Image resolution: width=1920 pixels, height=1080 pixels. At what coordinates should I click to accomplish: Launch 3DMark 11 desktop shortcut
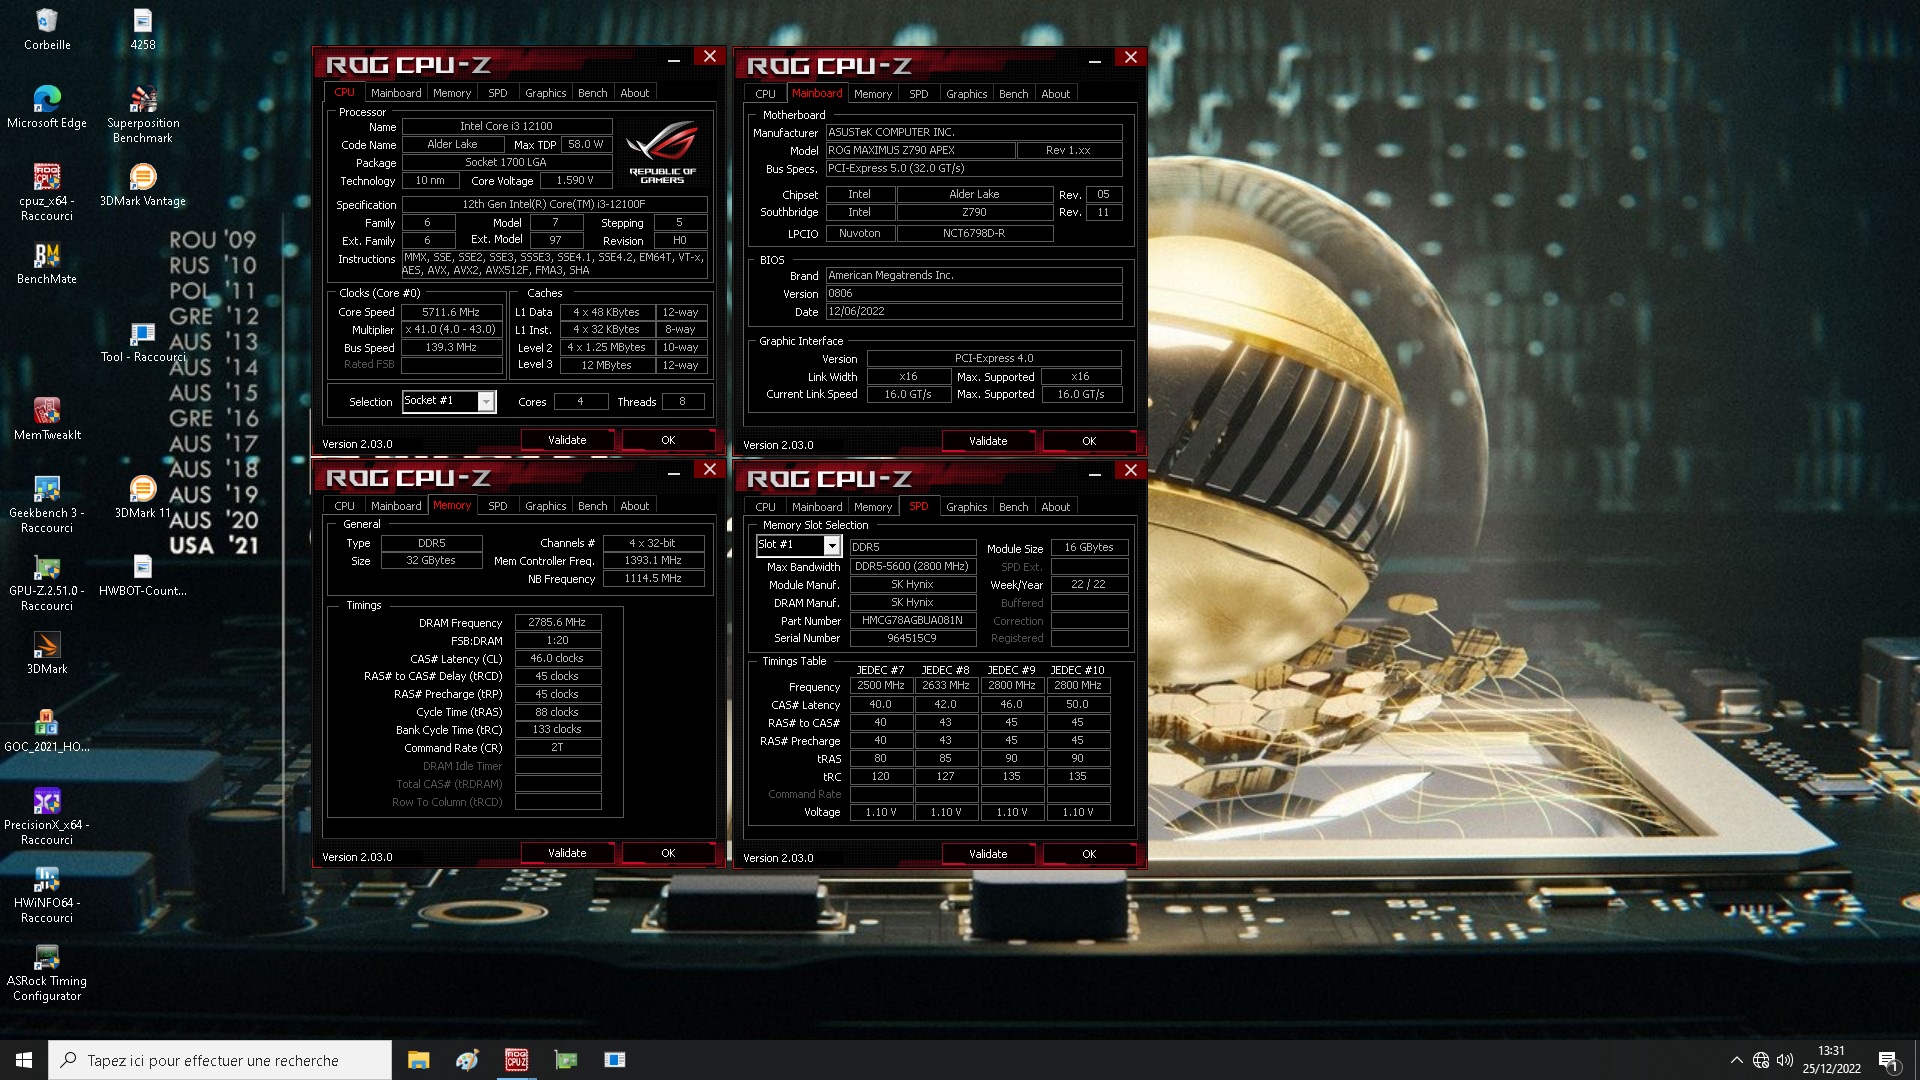click(x=143, y=497)
